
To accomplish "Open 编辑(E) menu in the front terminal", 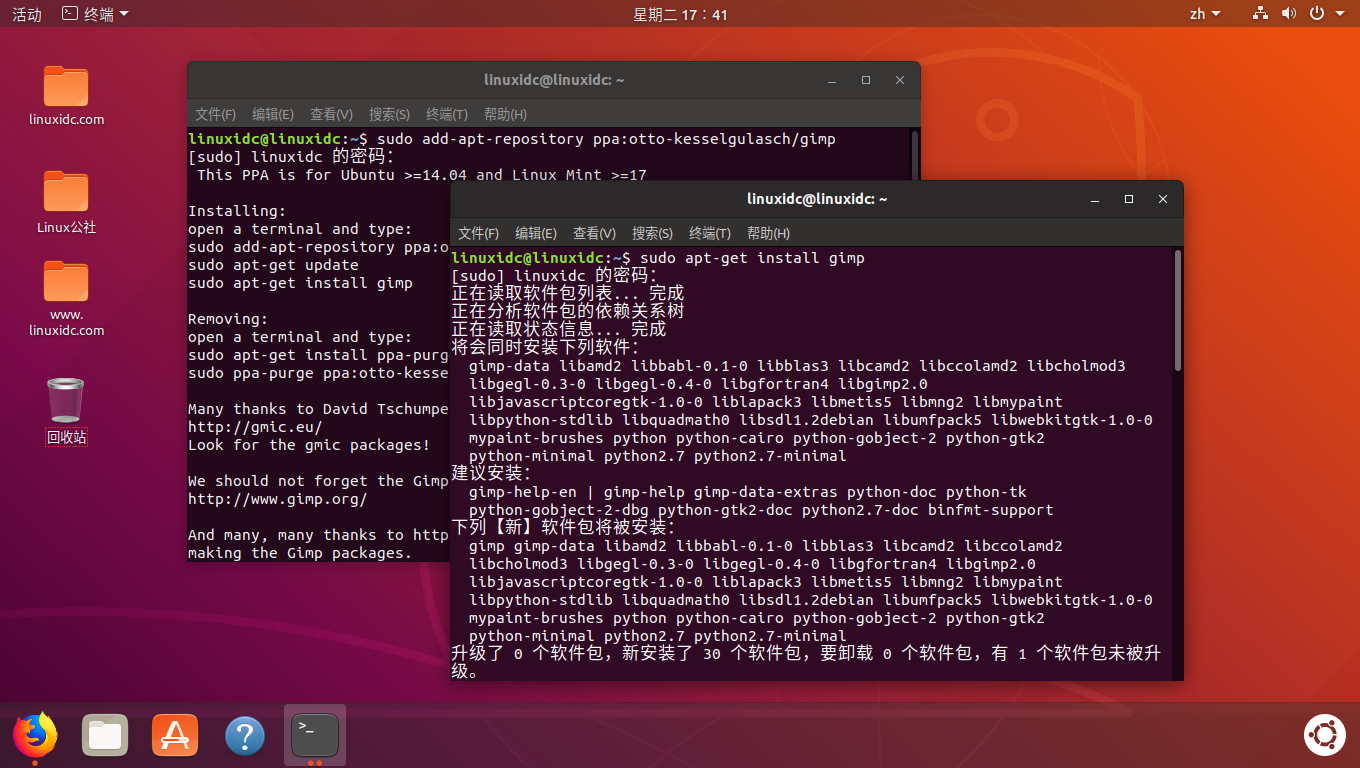I will [x=536, y=233].
